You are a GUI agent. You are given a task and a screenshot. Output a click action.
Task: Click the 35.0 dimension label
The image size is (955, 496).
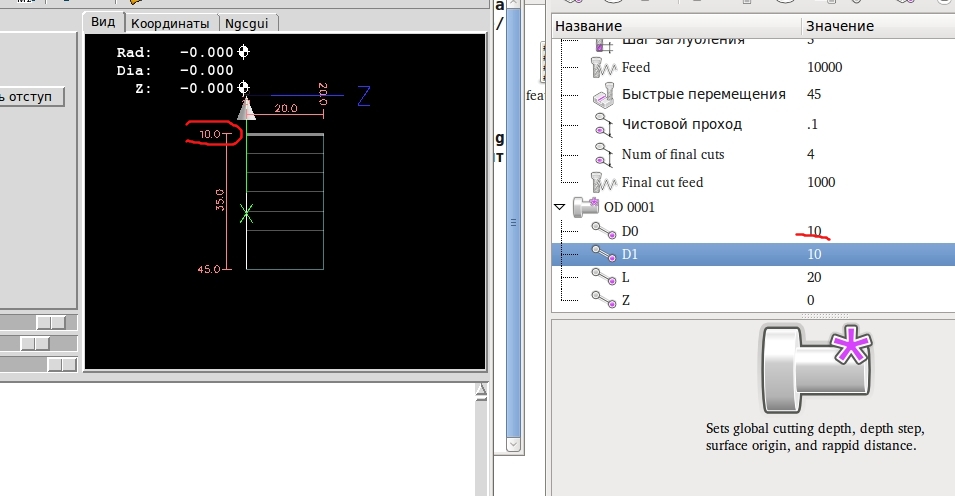220,200
